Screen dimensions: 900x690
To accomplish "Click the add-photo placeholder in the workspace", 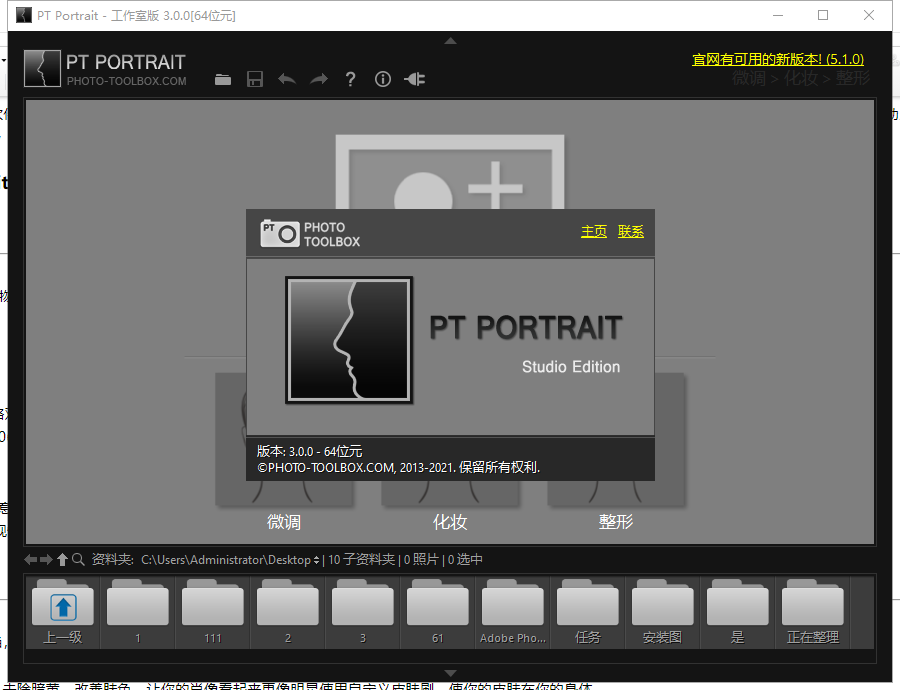I will click(450, 172).
